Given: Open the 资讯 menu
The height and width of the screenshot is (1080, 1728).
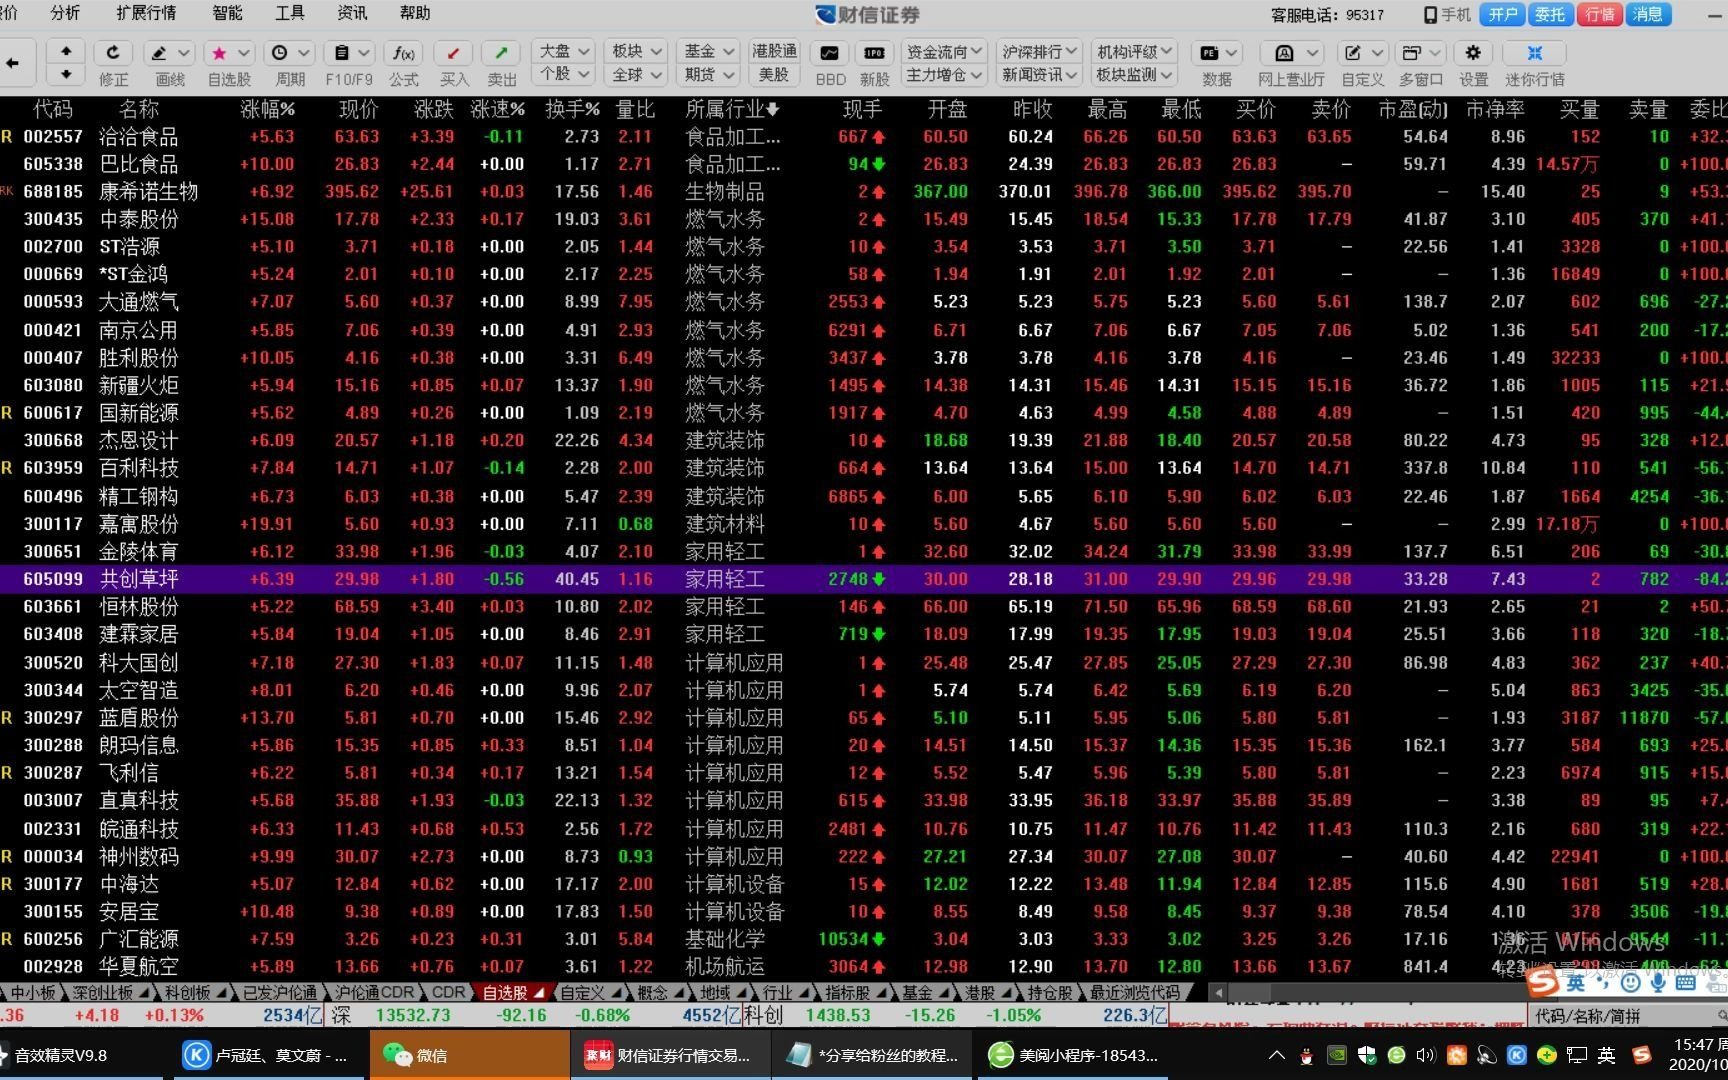Looking at the screenshot, I should tap(352, 13).
